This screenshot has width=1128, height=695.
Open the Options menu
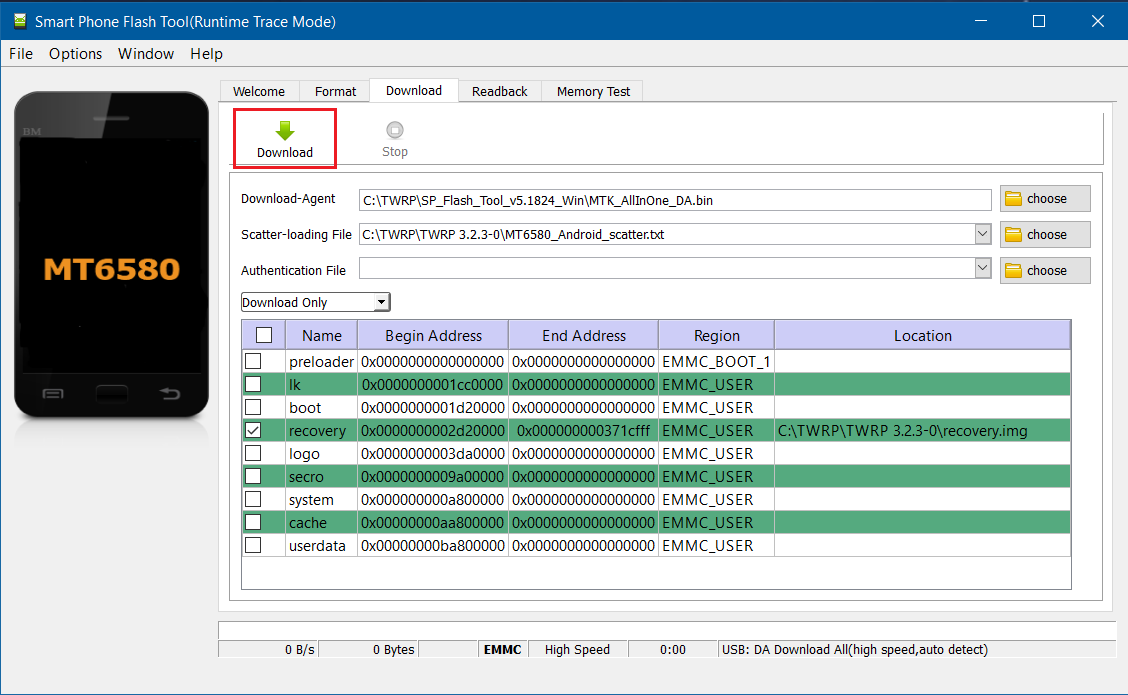pyautogui.click(x=75, y=54)
